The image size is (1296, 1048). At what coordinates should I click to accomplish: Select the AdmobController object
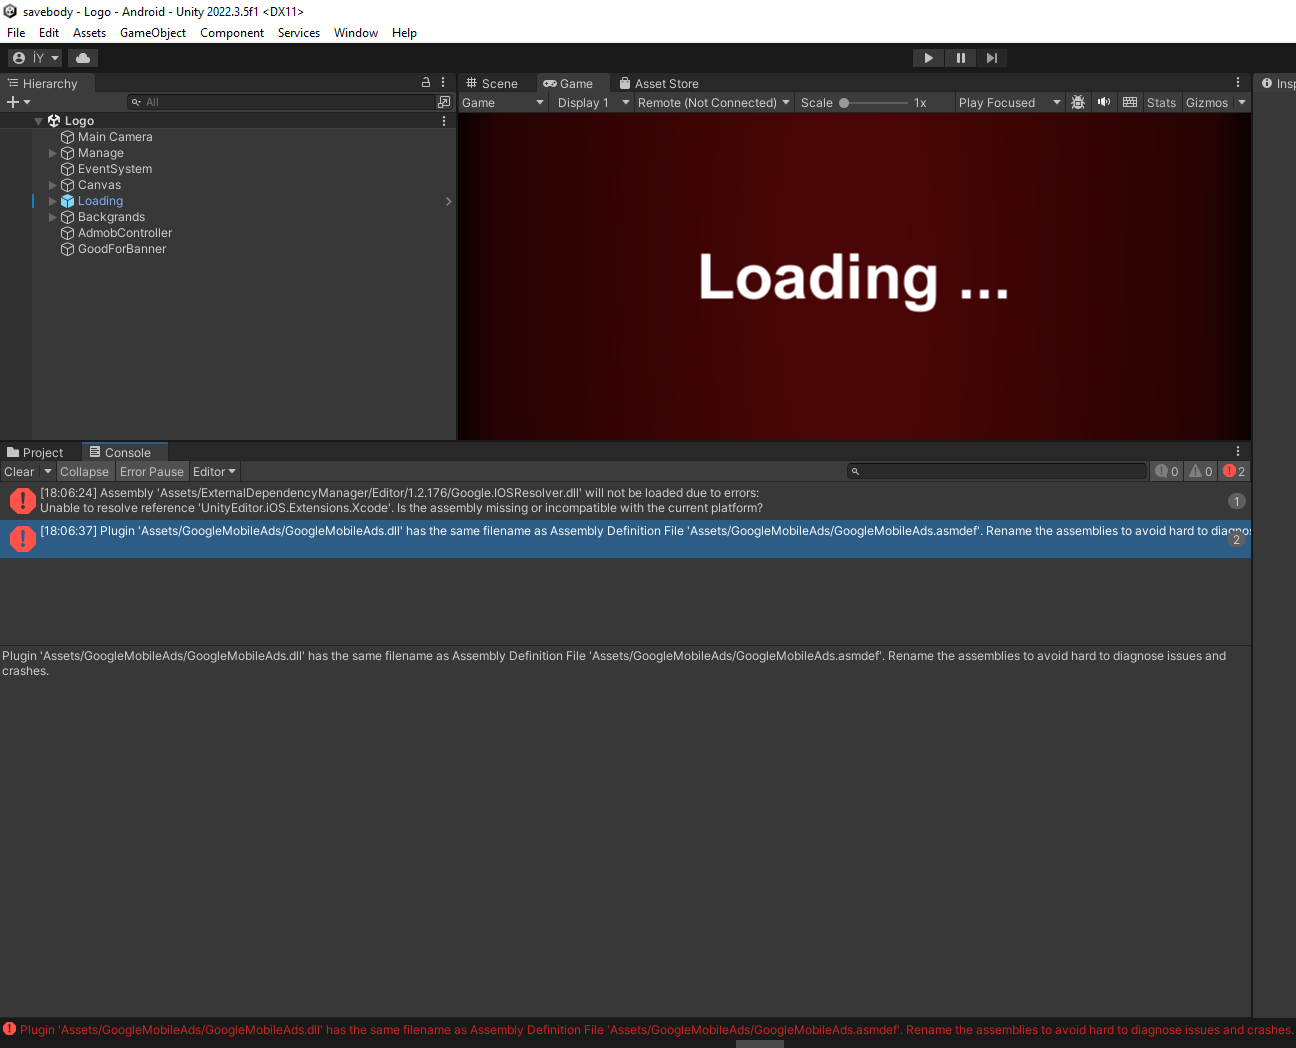125,233
